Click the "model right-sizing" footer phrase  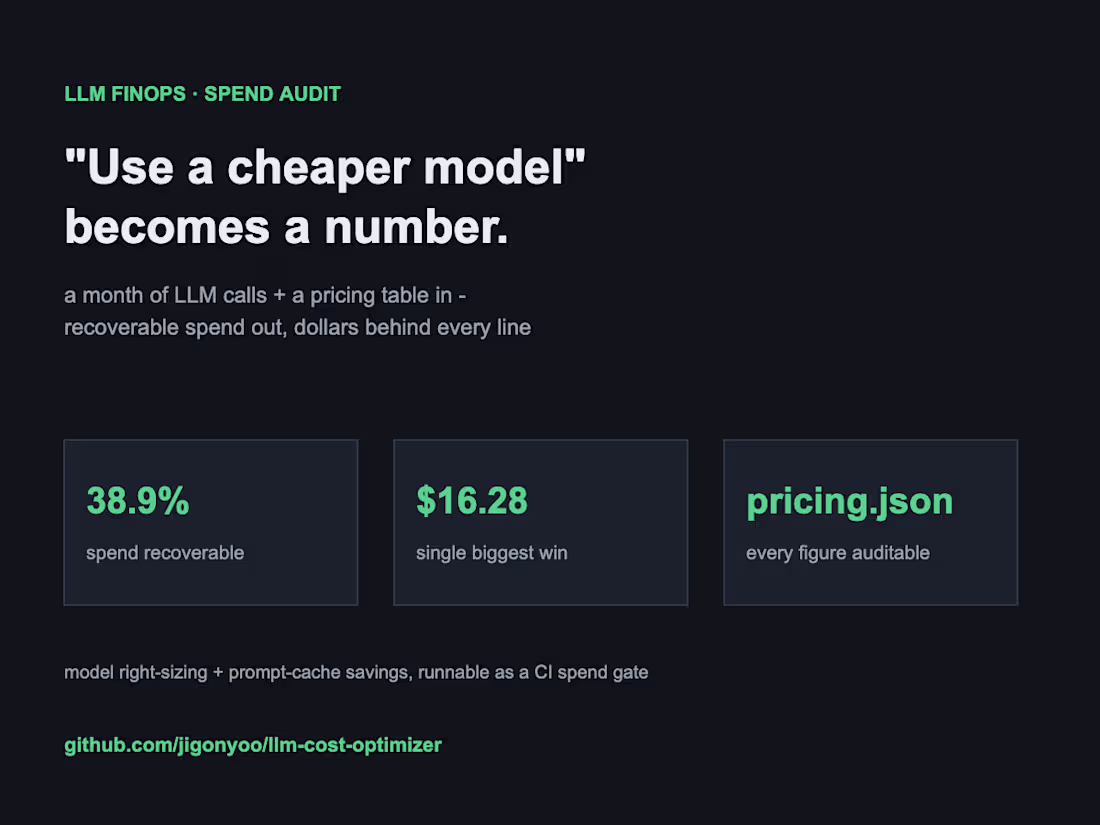pyautogui.click(x=135, y=673)
